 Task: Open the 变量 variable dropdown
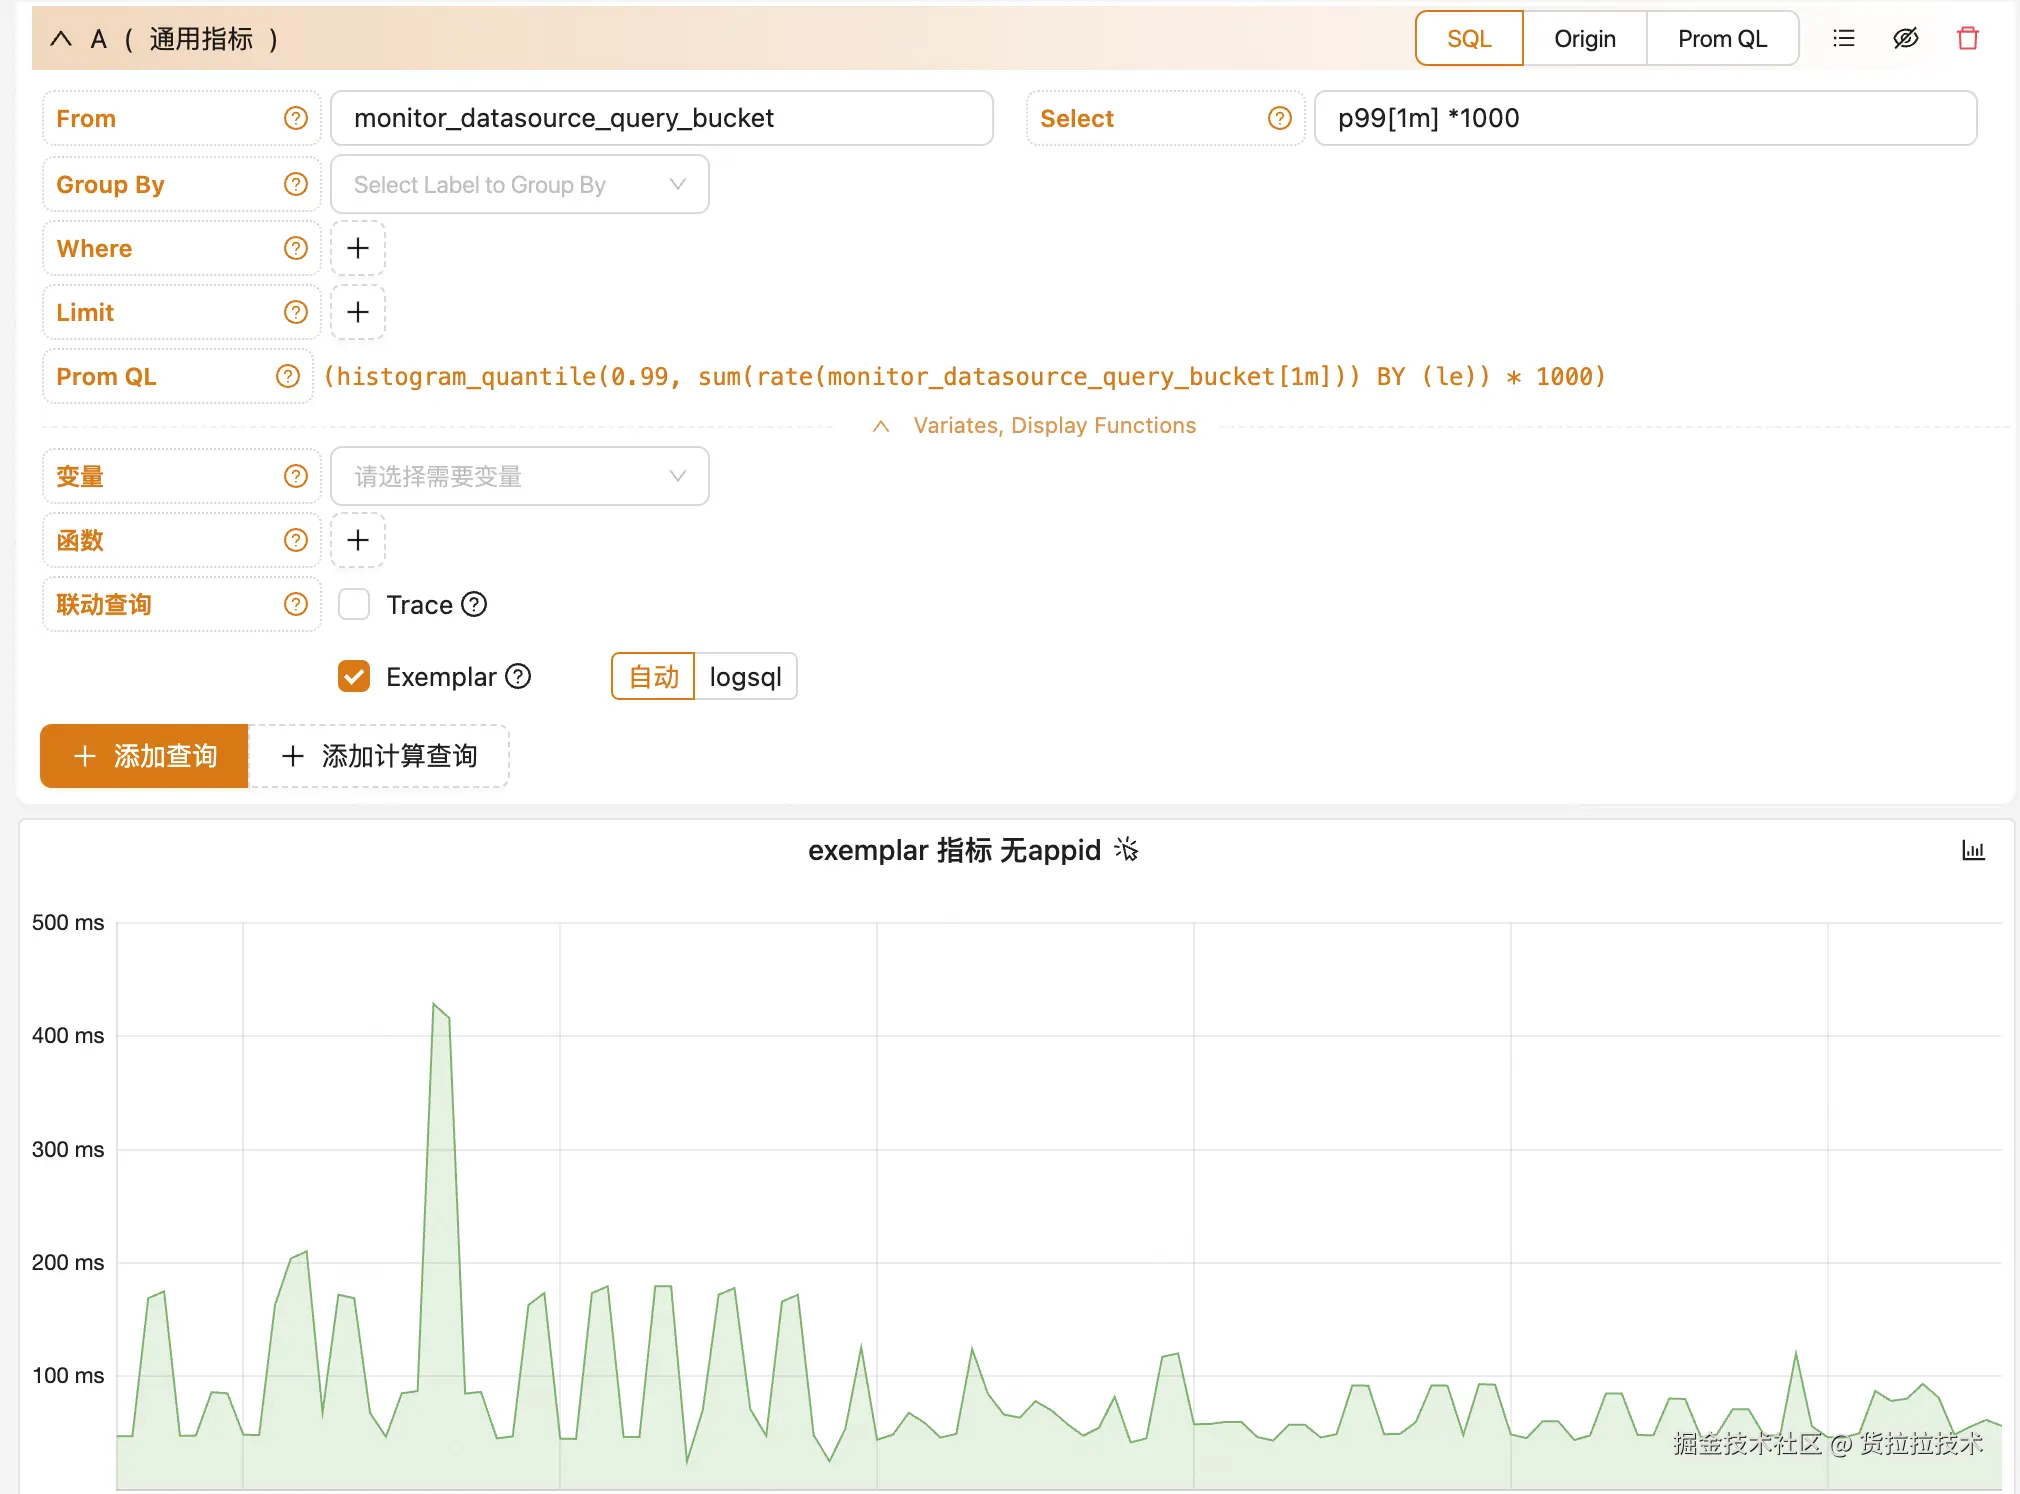[519, 477]
